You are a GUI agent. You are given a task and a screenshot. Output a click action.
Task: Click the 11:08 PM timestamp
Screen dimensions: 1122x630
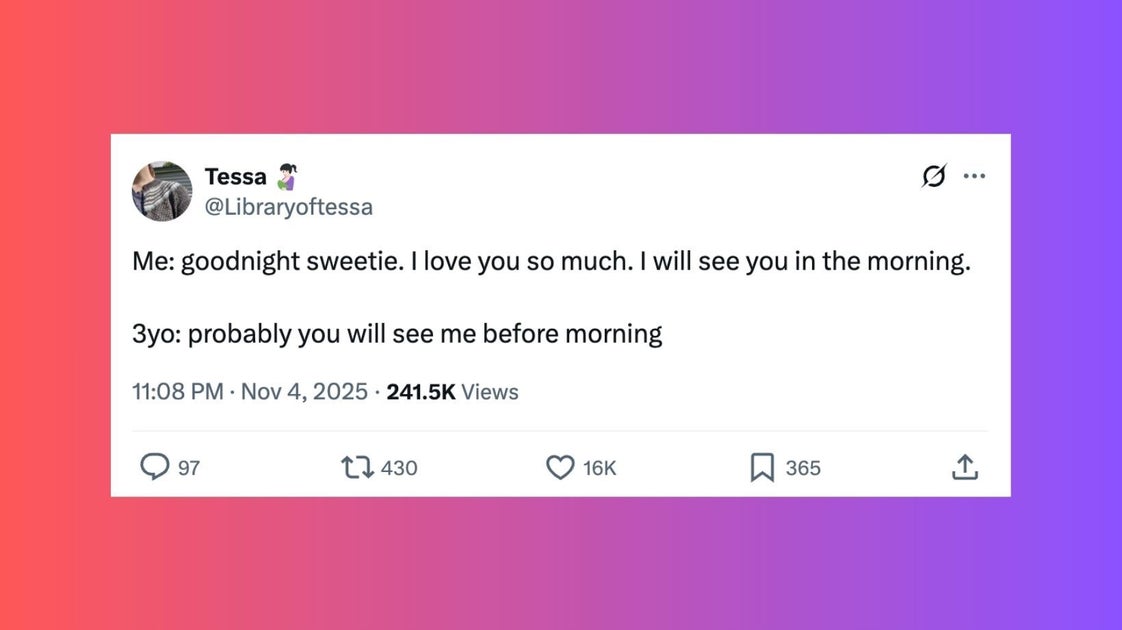point(177,392)
